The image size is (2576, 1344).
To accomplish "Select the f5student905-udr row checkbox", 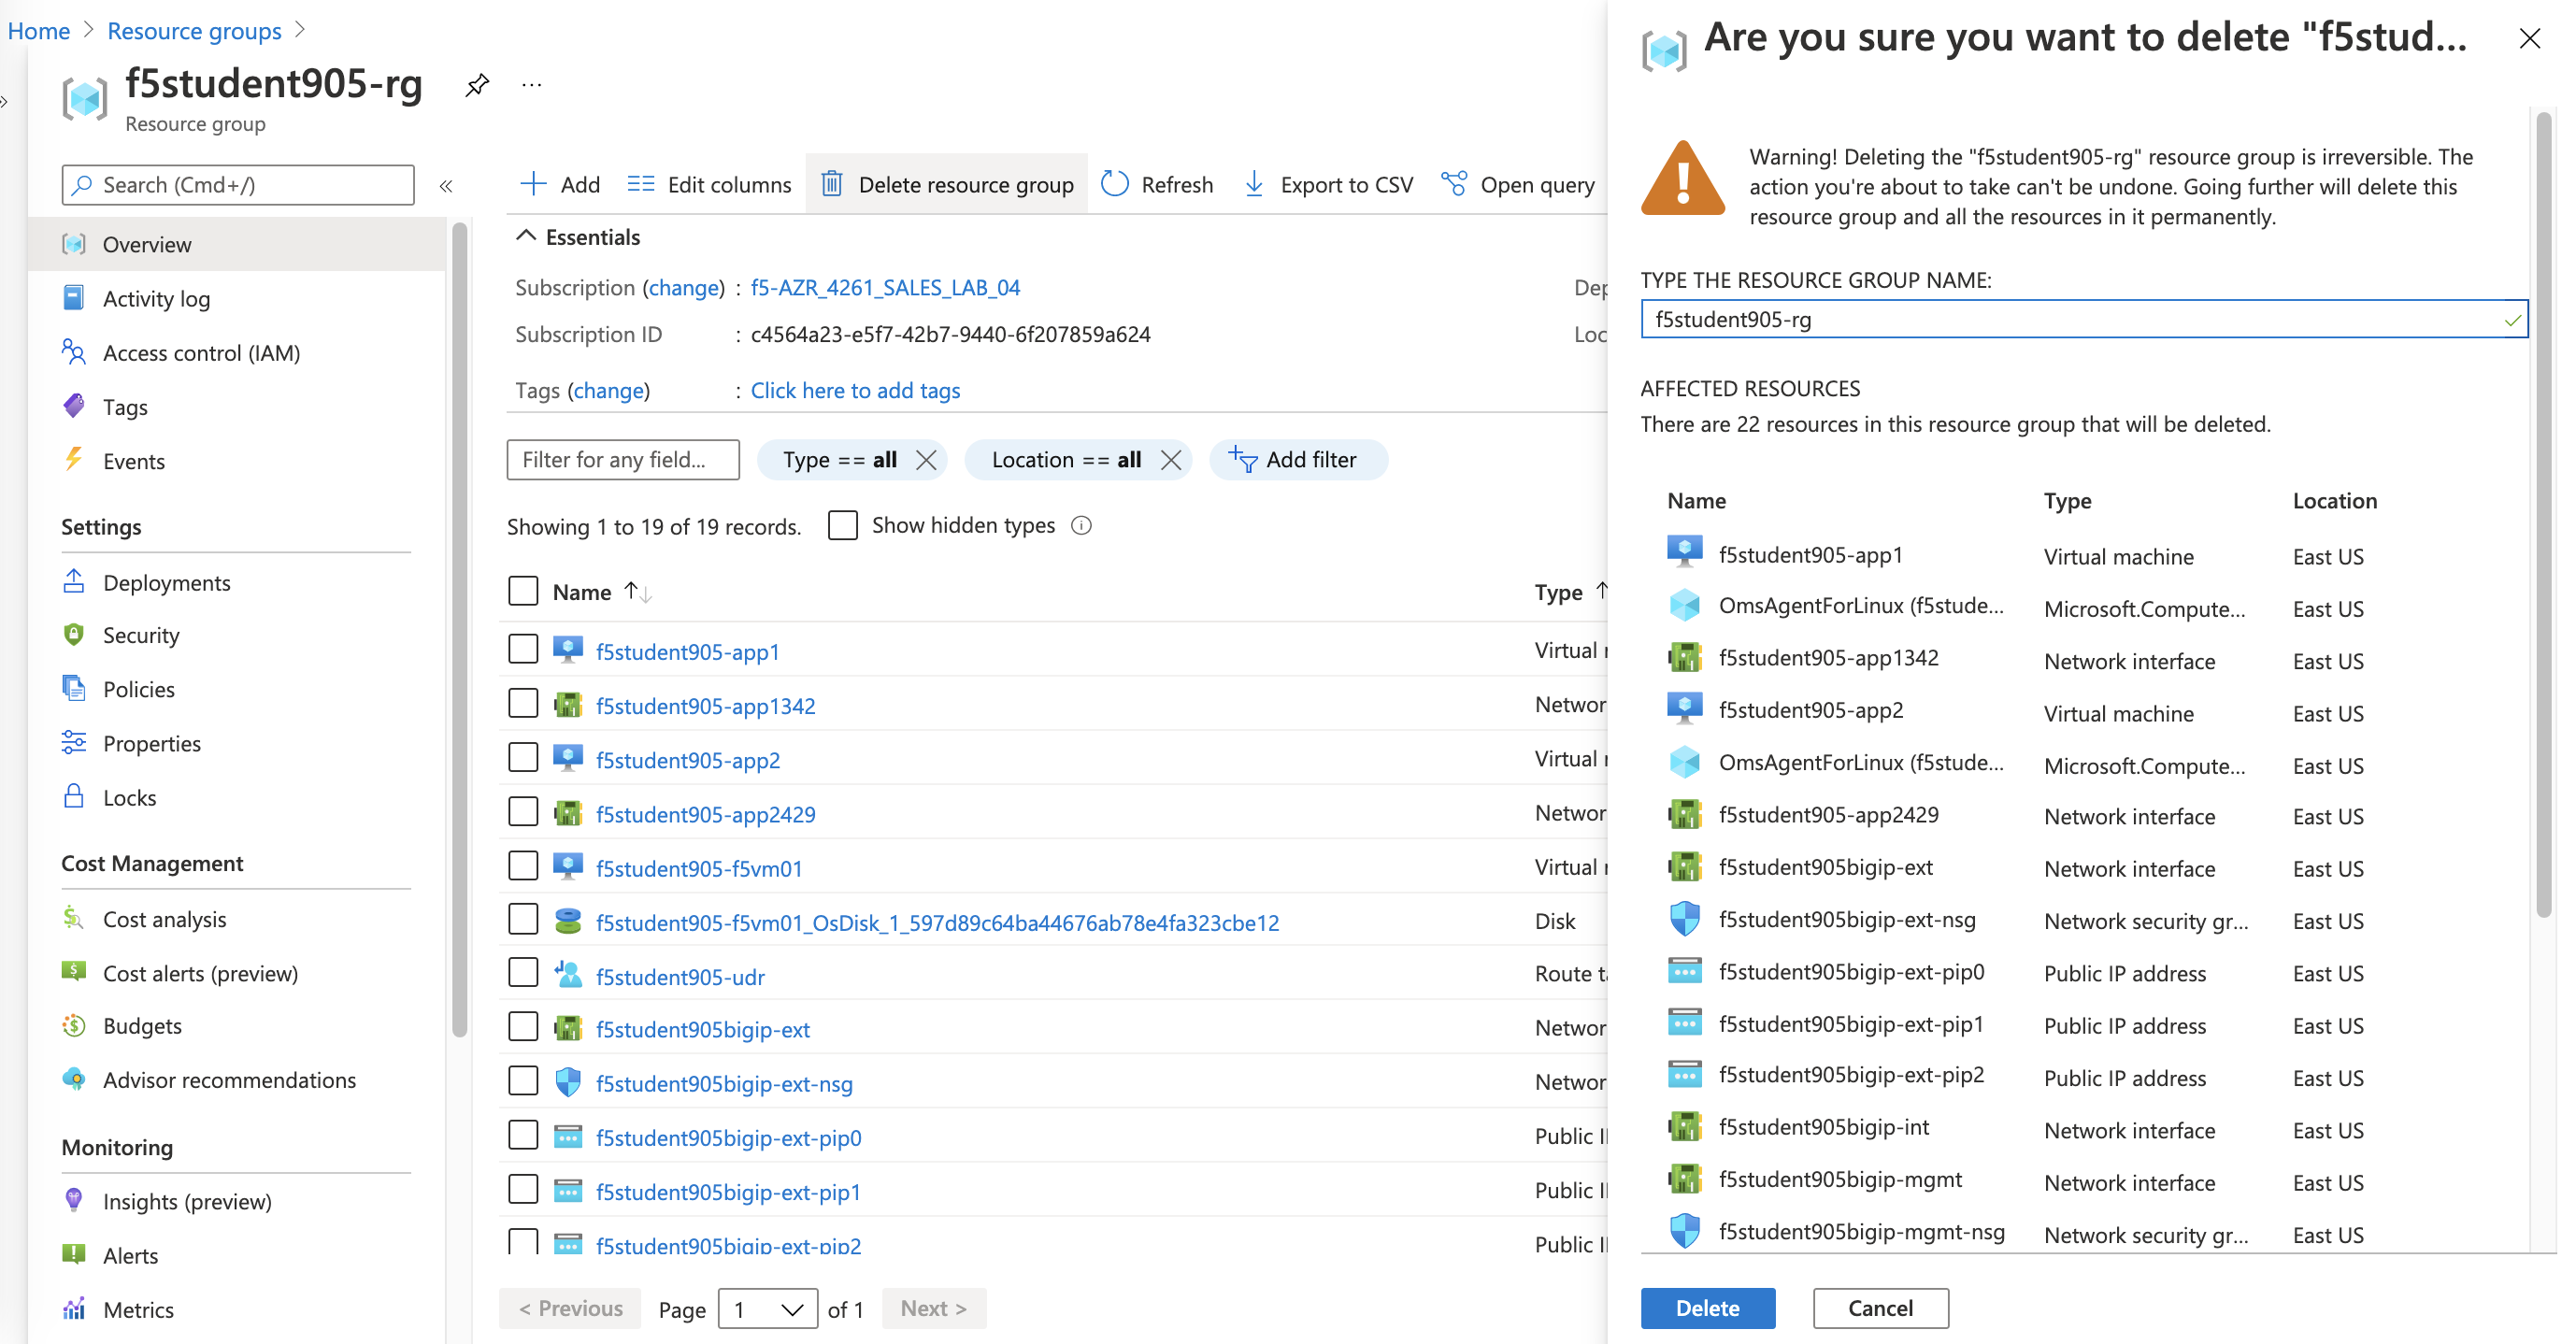I will tap(523, 974).
